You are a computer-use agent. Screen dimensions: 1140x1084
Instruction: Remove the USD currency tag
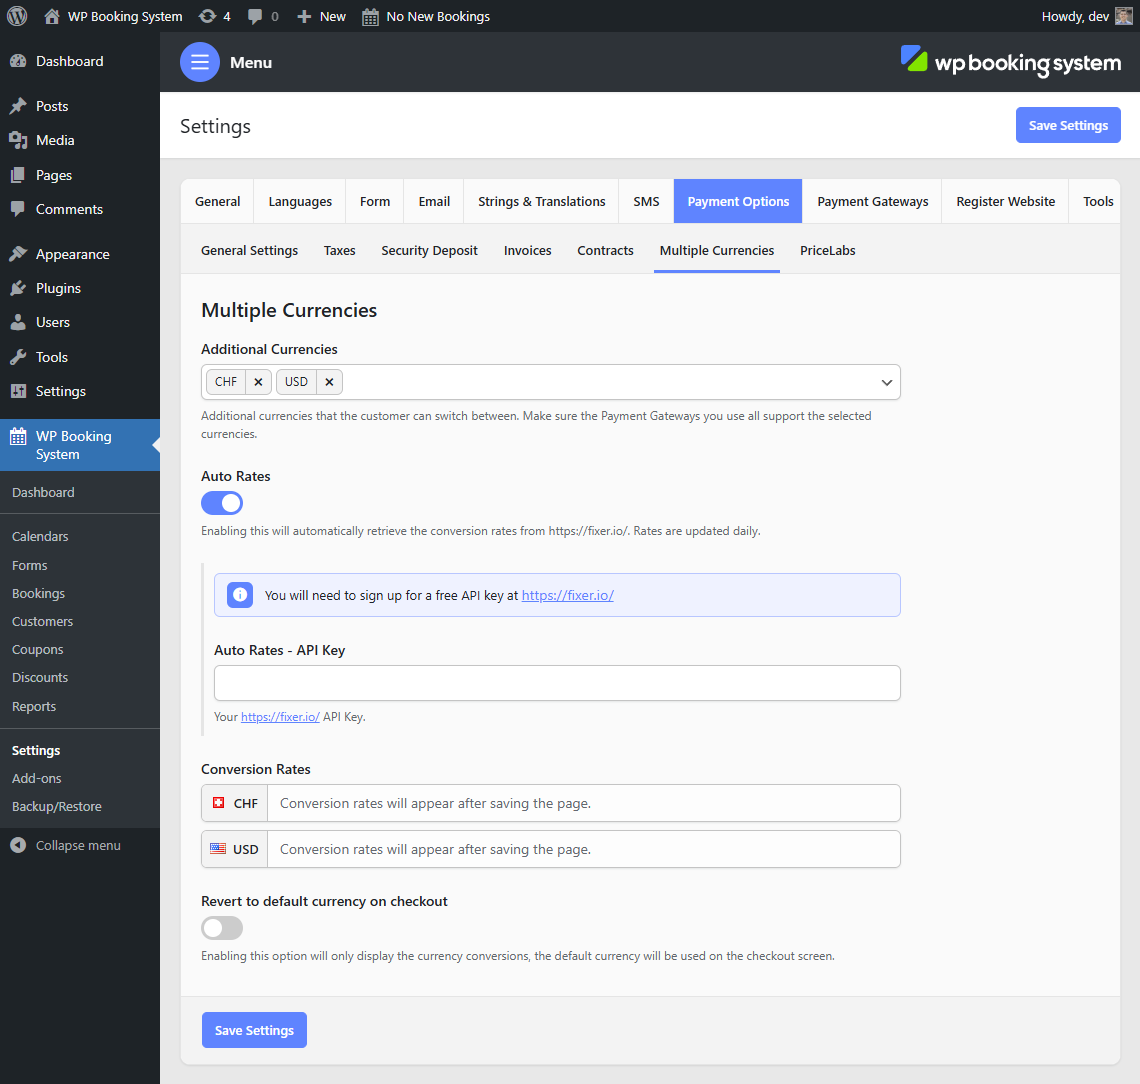pyautogui.click(x=329, y=382)
